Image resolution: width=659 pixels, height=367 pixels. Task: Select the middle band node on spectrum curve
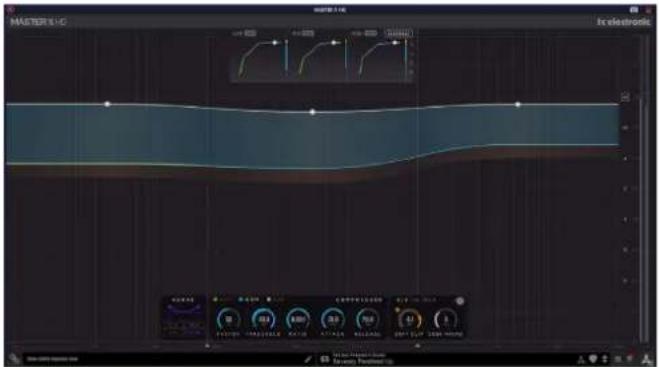coord(312,112)
